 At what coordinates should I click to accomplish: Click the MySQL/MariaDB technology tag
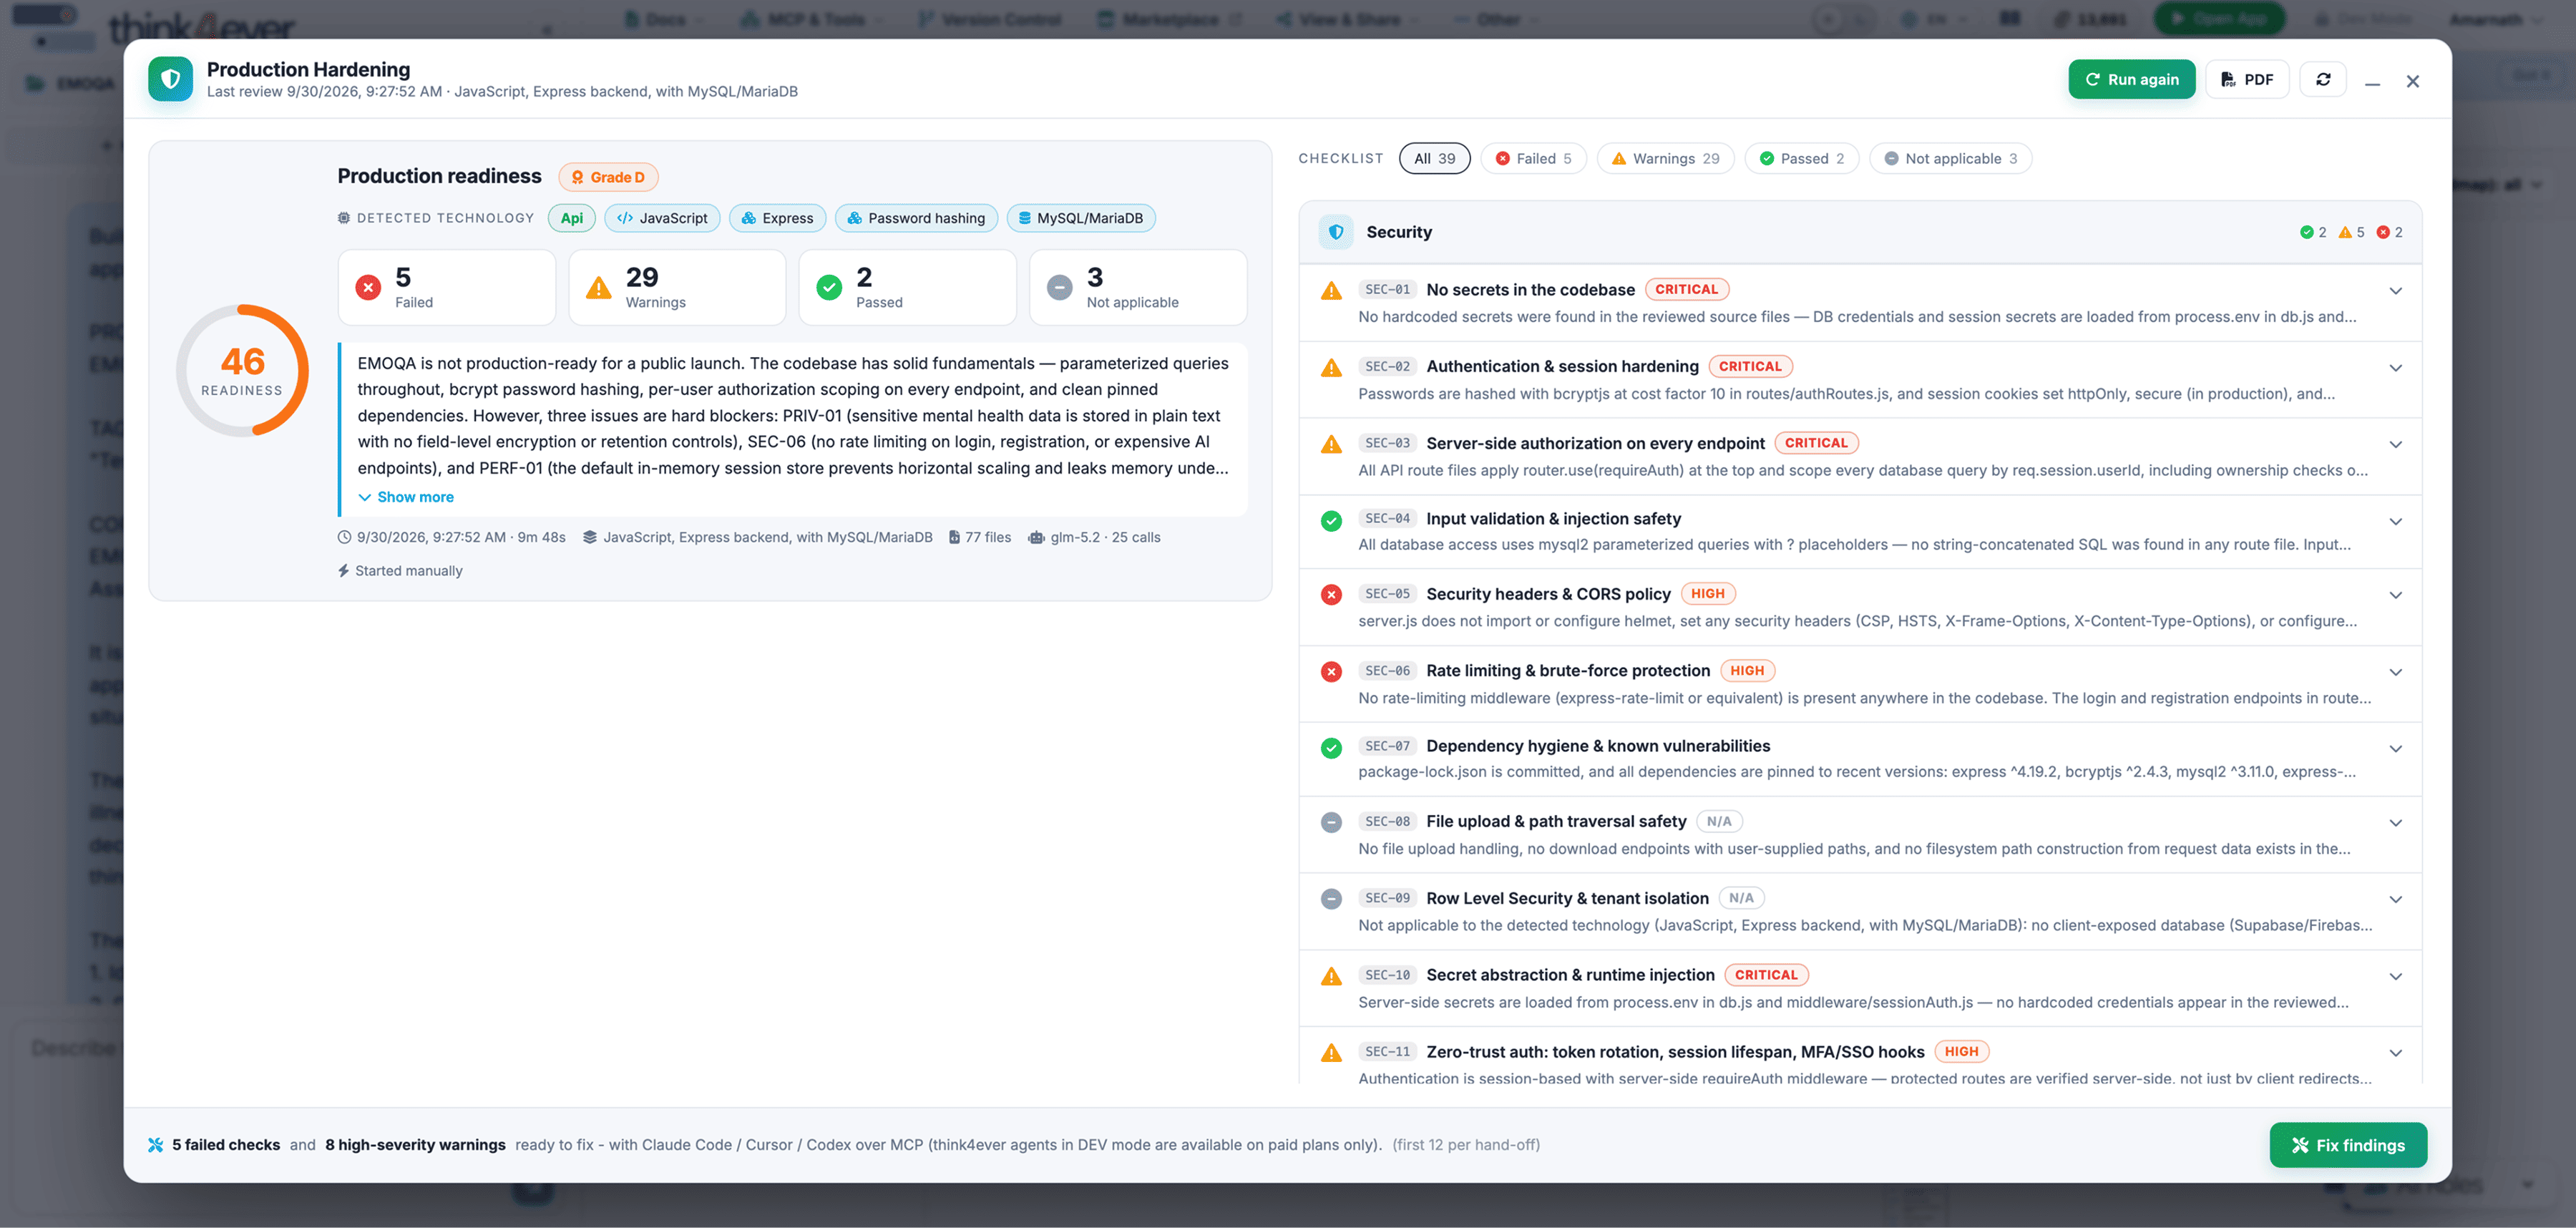[1080, 218]
